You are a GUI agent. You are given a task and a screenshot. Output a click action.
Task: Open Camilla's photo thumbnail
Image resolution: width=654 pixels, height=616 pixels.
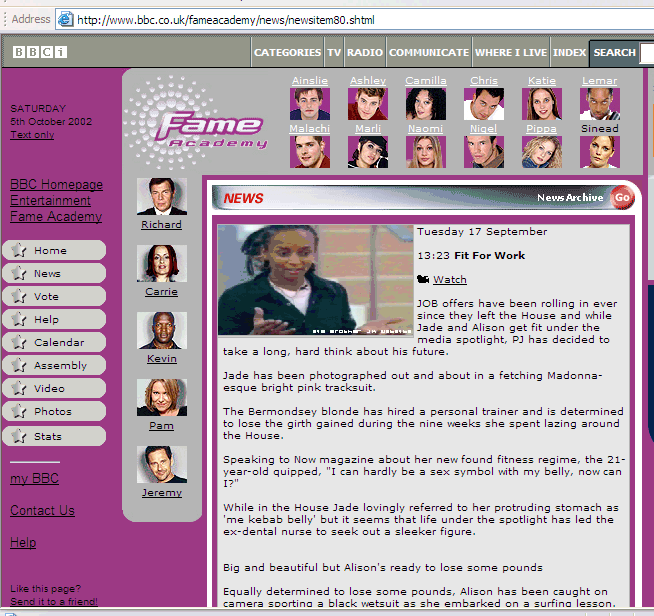426,104
